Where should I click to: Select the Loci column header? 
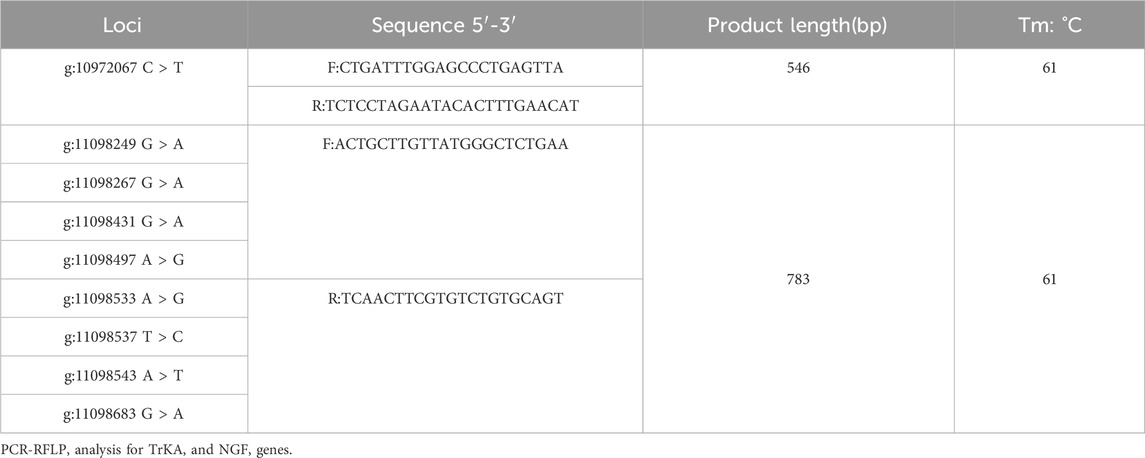(x=123, y=25)
